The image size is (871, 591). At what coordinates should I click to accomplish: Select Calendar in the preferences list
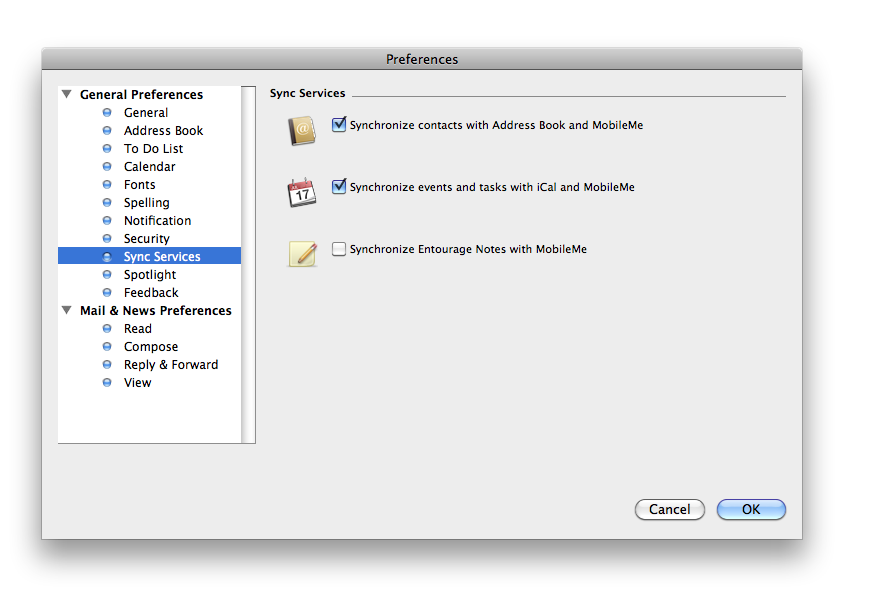tap(149, 167)
